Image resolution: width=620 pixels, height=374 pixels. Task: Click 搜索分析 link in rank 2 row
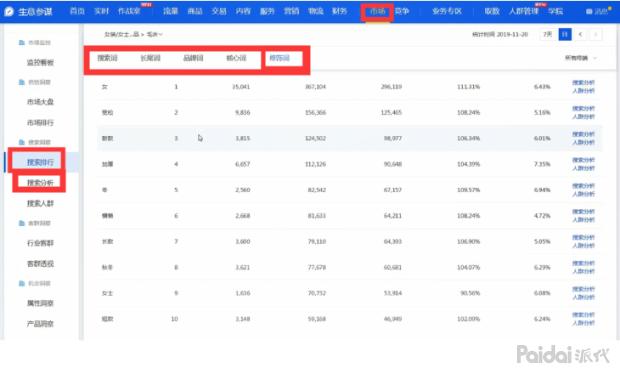coord(583,108)
